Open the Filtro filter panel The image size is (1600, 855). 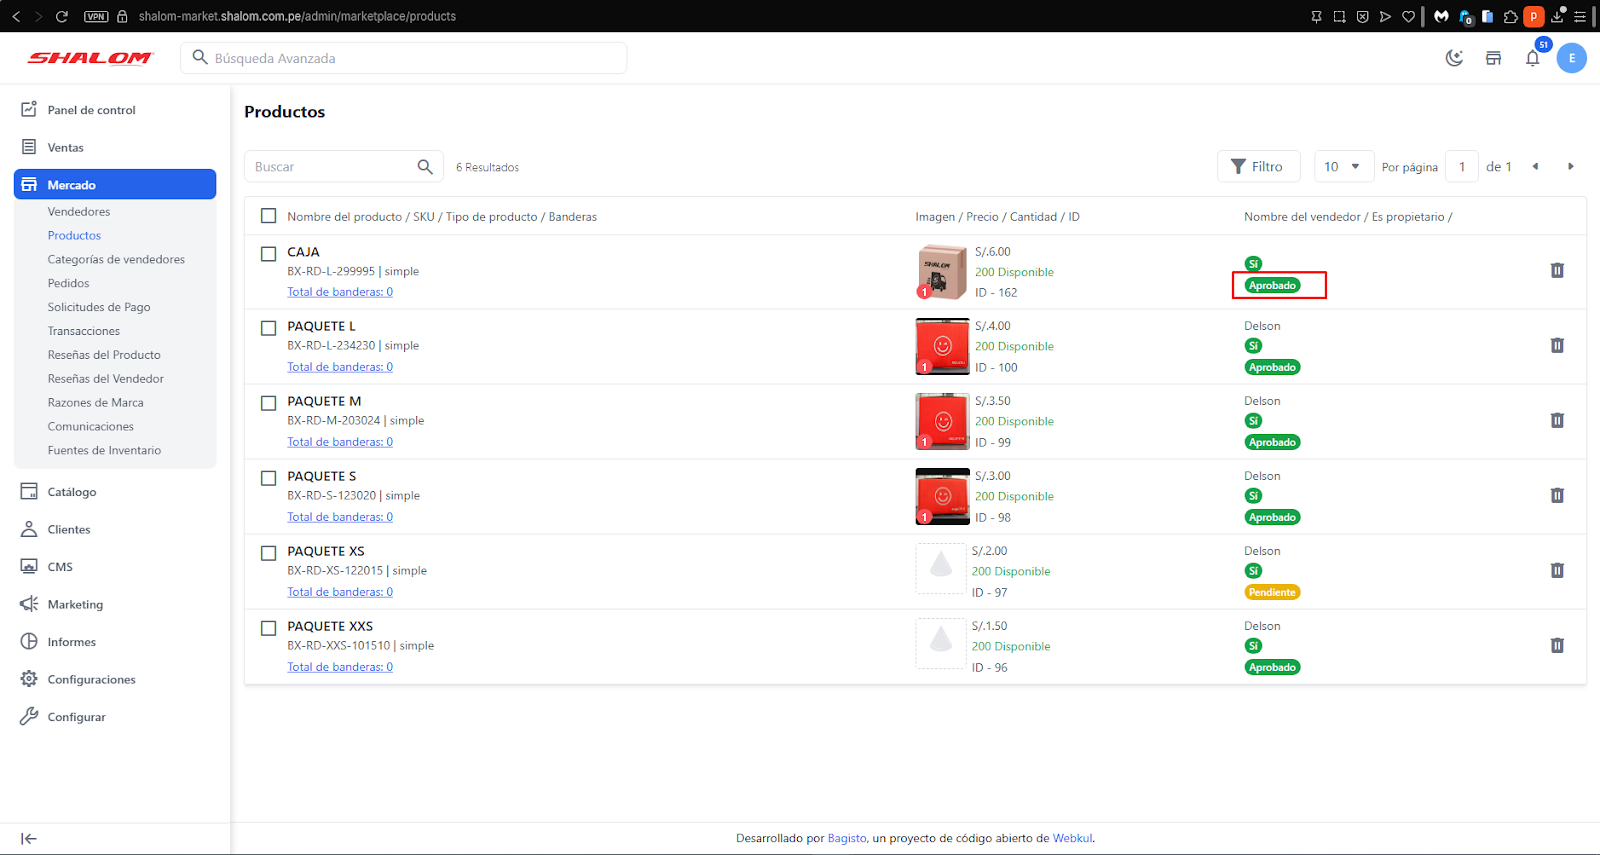1257,167
